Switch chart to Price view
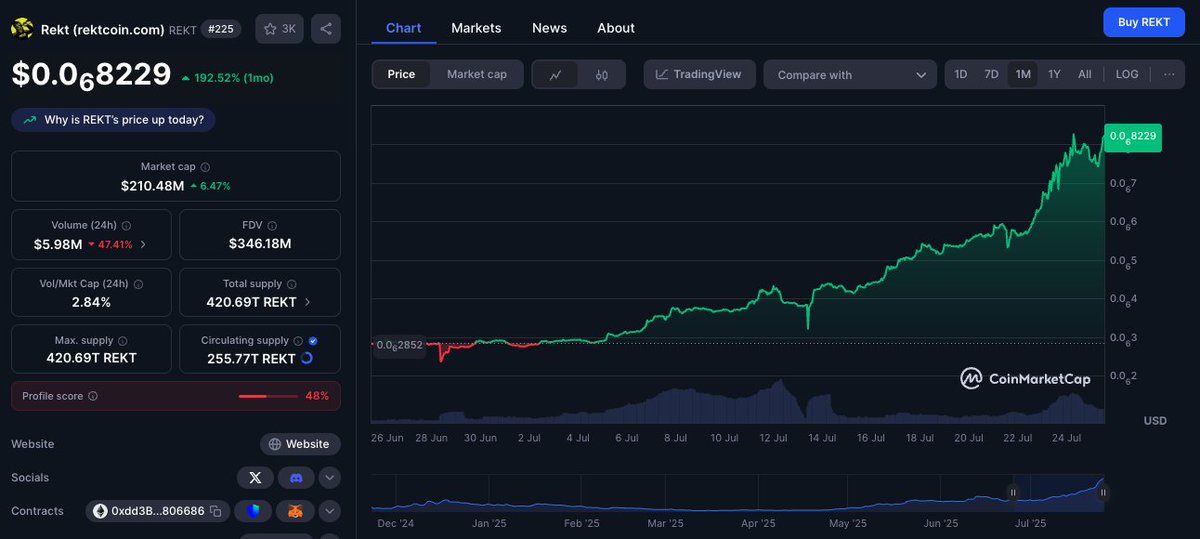This screenshot has width=1200, height=539. pyautogui.click(x=402, y=74)
